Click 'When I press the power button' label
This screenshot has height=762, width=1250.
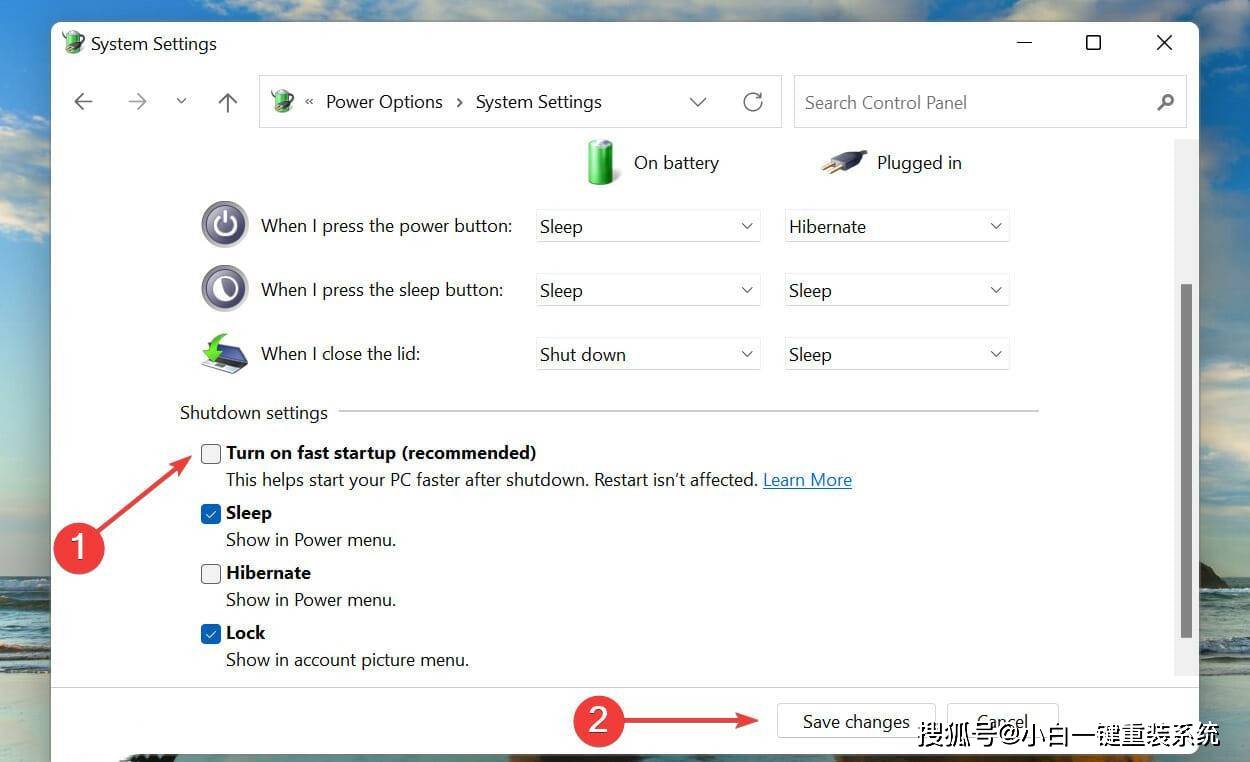click(386, 226)
